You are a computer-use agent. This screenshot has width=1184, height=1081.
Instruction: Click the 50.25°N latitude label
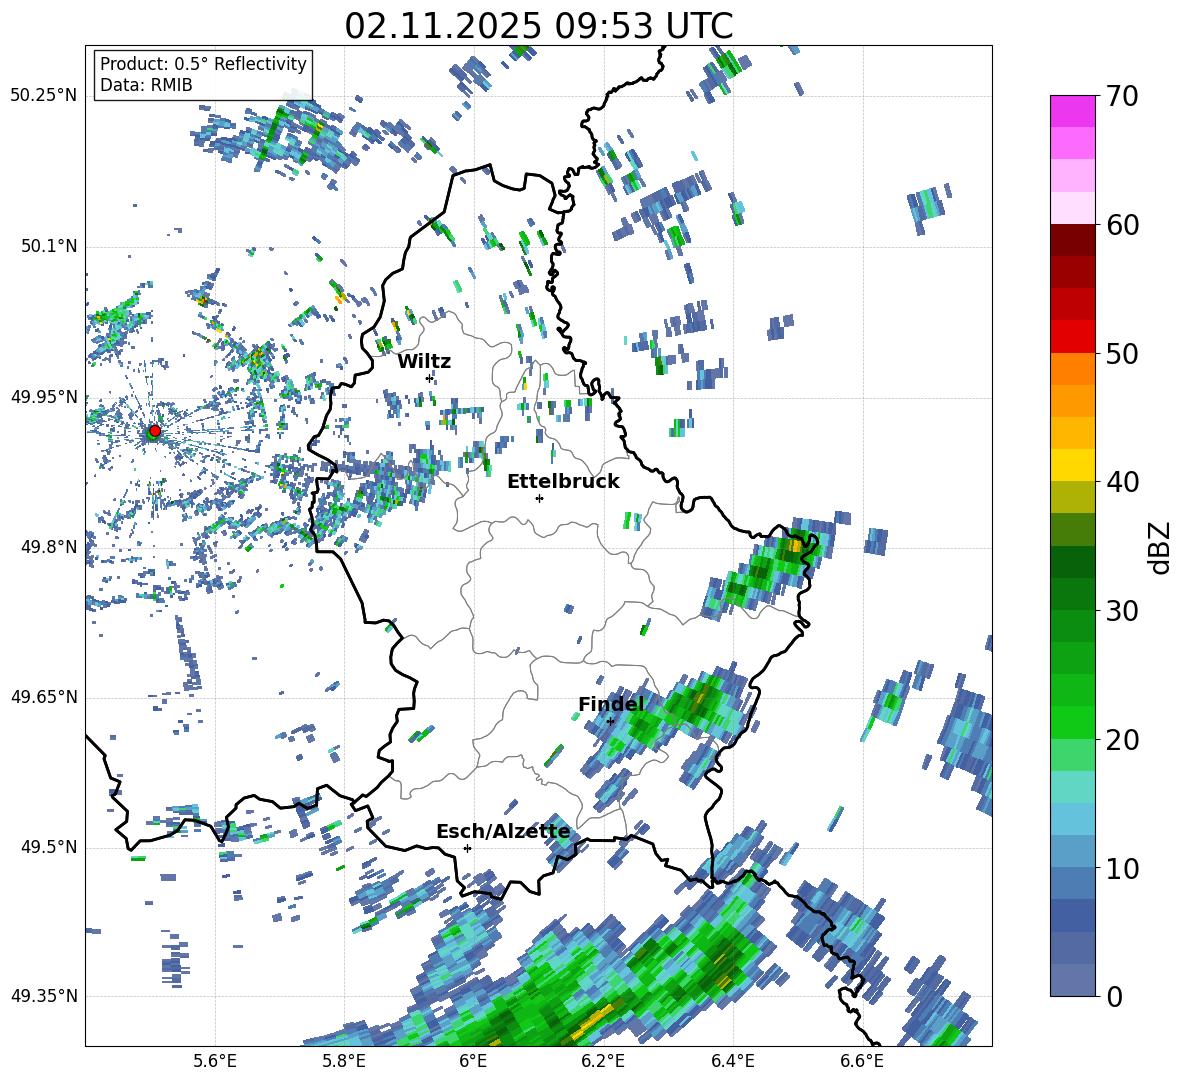44,96
